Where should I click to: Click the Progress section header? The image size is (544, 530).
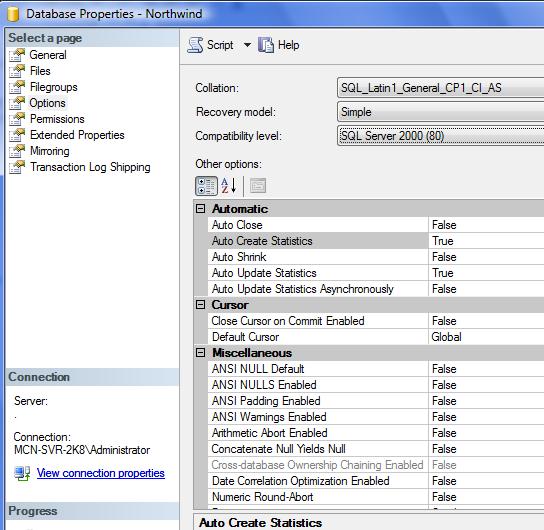tap(92, 511)
